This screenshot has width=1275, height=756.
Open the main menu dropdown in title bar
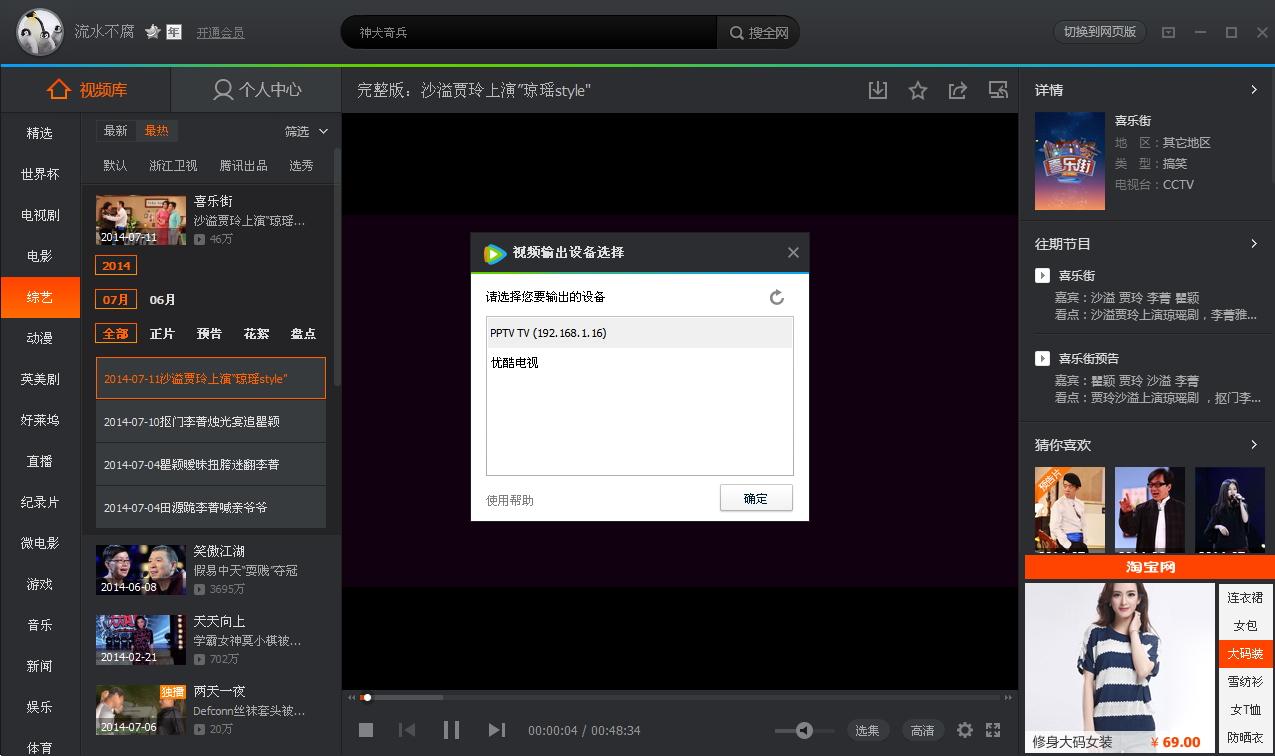[1168, 32]
